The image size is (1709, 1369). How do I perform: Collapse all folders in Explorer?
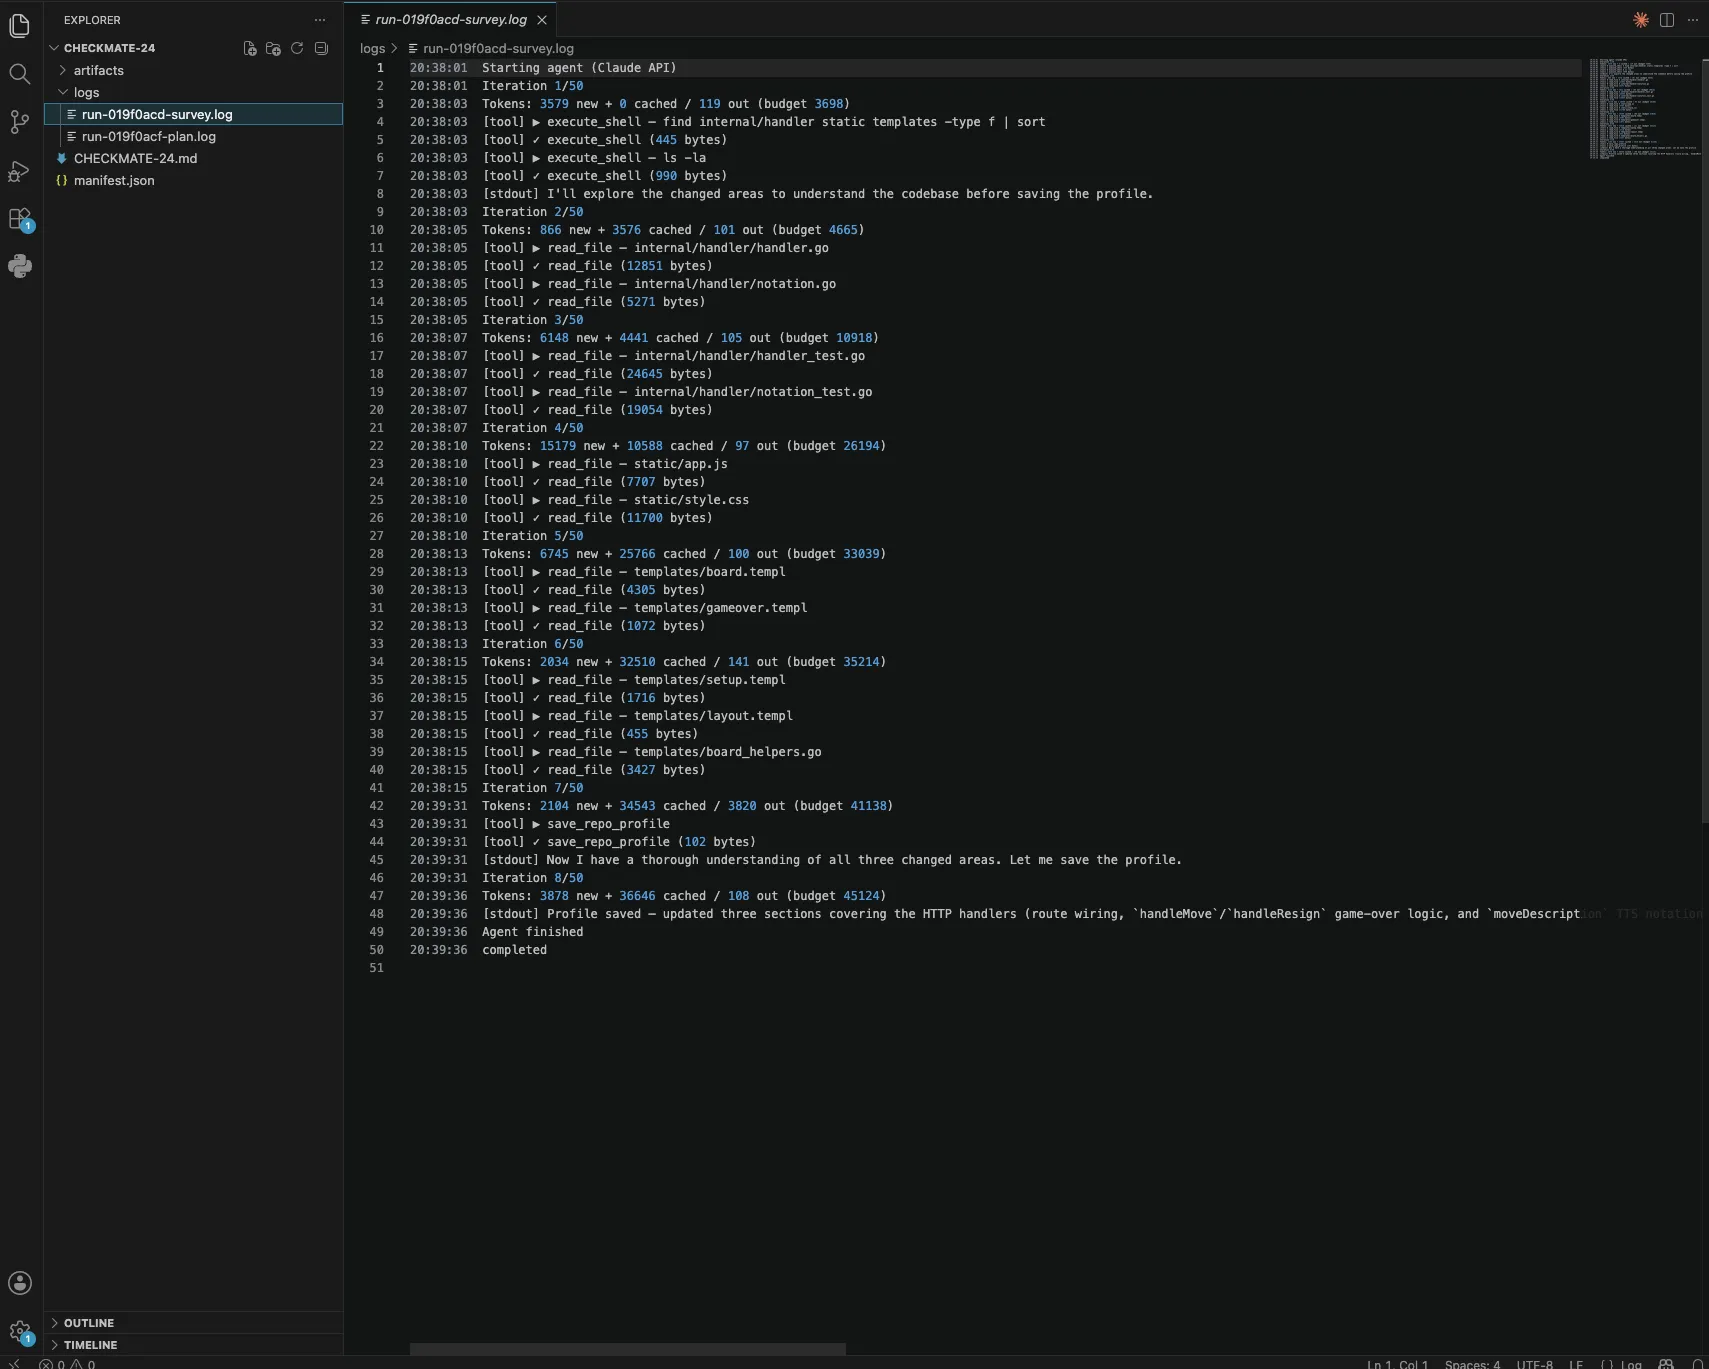click(x=321, y=48)
